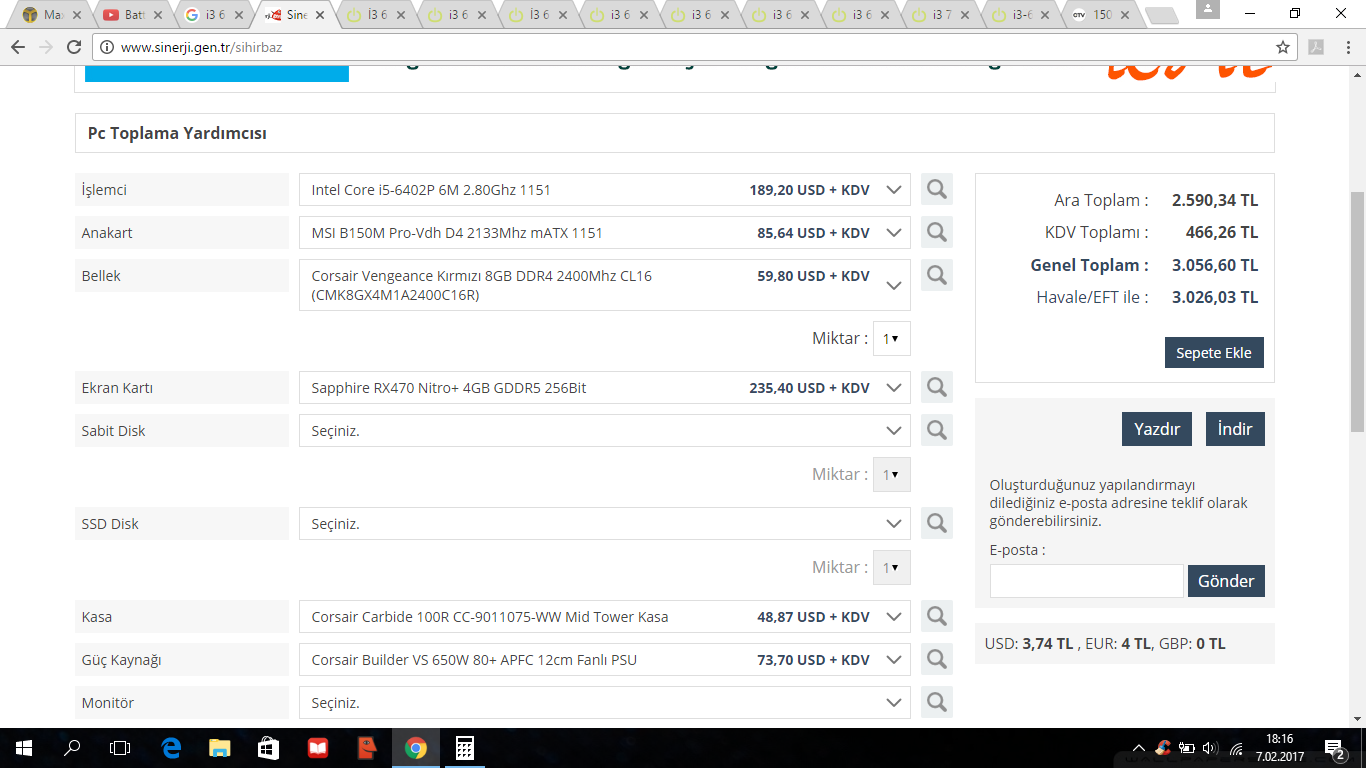Show hidden system tray icons
The image size is (1366, 768).
(1139, 748)
